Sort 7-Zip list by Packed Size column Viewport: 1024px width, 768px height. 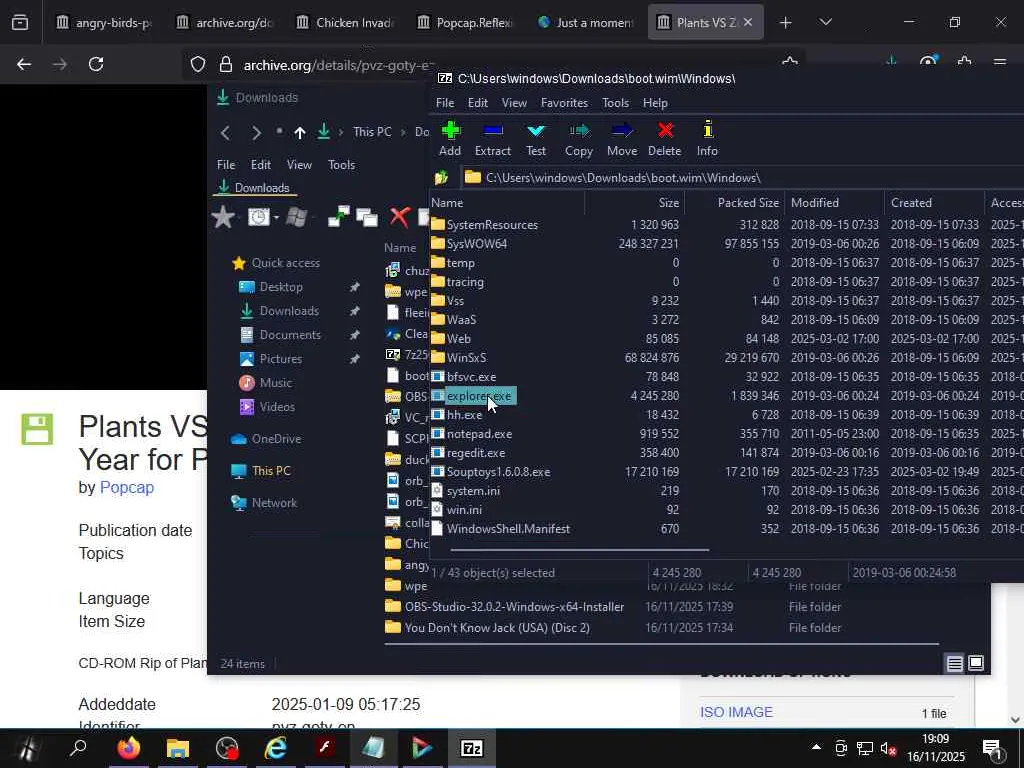coord(734,202)
